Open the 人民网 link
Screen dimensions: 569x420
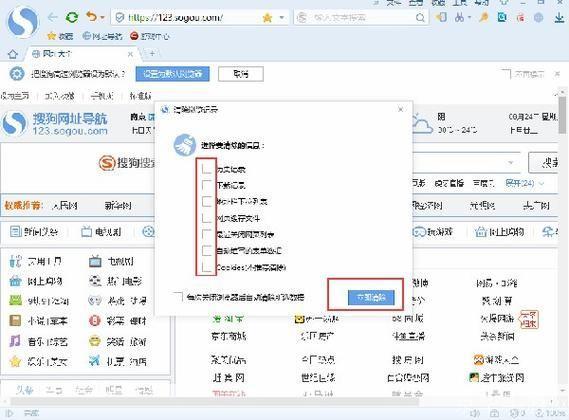(65, 206)
